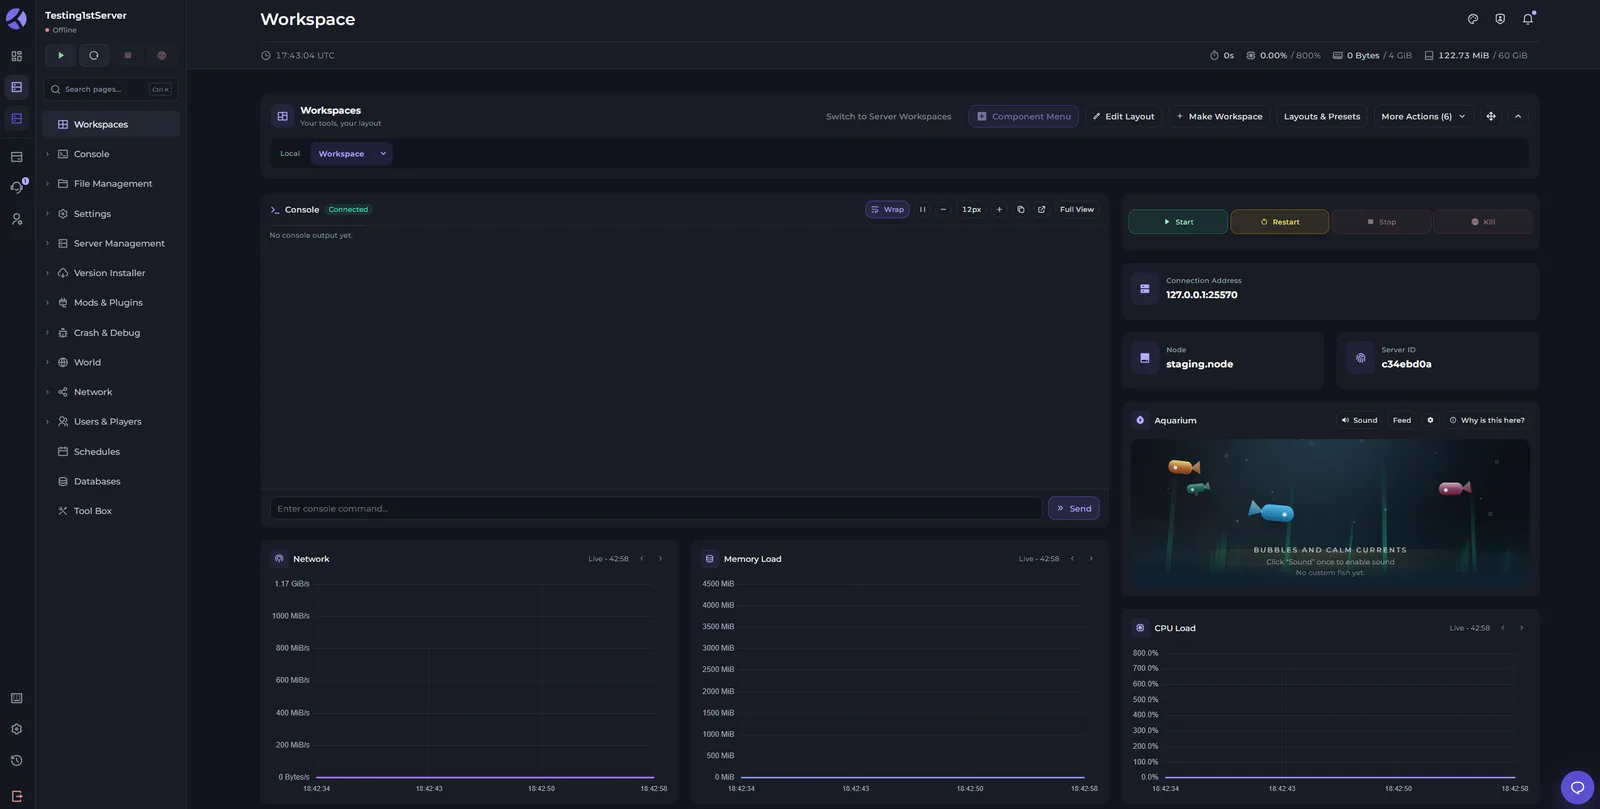1600x809 pixels.
Task: Open the gear icon in the left rail
Action: click(x=17, y=730)
